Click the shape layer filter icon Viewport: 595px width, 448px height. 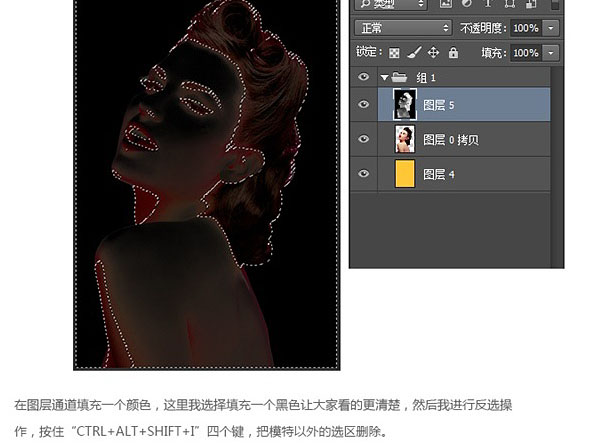click(510, 3)
